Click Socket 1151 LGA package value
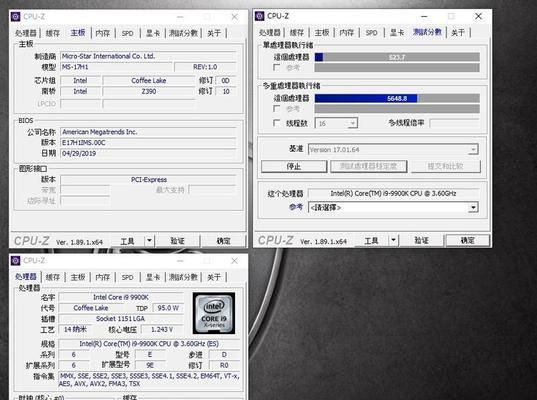Image resolution: width=537 pixels, height=400 pixels. click(x=121, y=318)
